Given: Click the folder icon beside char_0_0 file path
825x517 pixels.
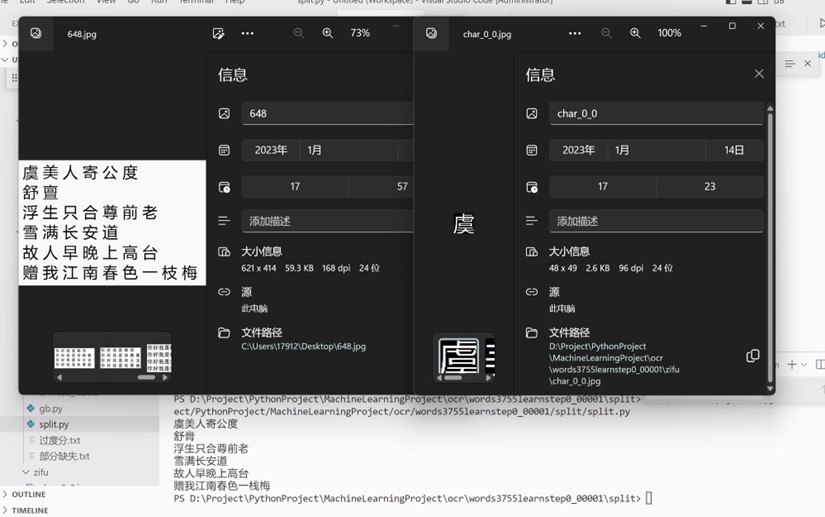Looking at the screenshot, I should pos(532,333).
